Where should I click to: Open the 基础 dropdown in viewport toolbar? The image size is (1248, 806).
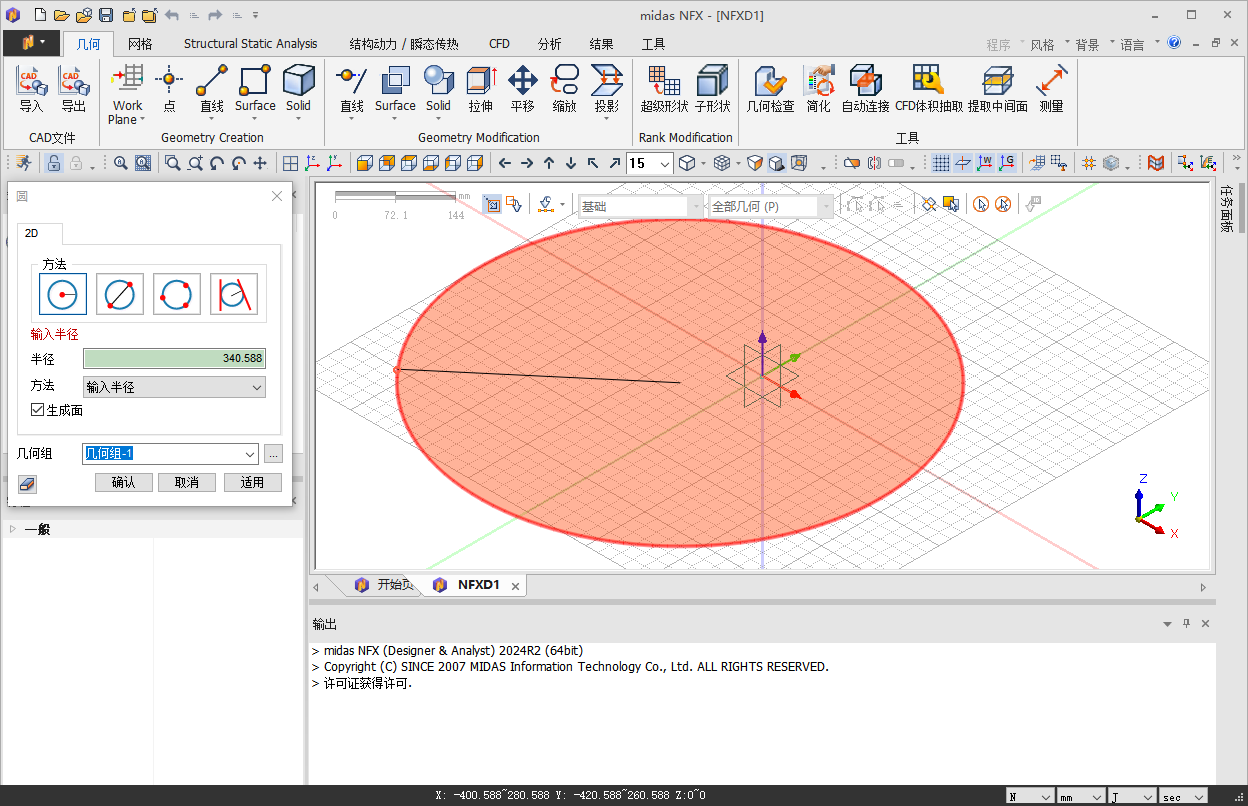point(640,206)
